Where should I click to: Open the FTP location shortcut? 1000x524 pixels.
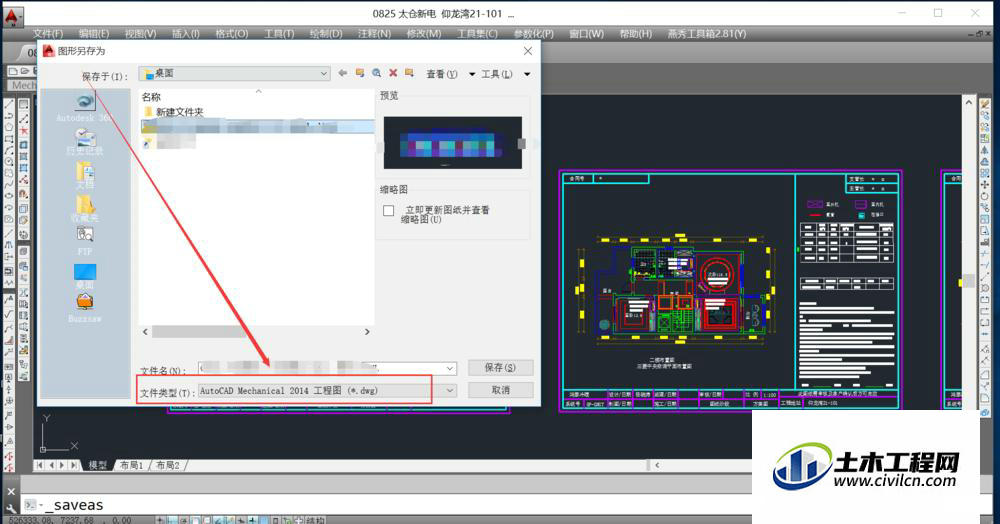tap(85, 242)
